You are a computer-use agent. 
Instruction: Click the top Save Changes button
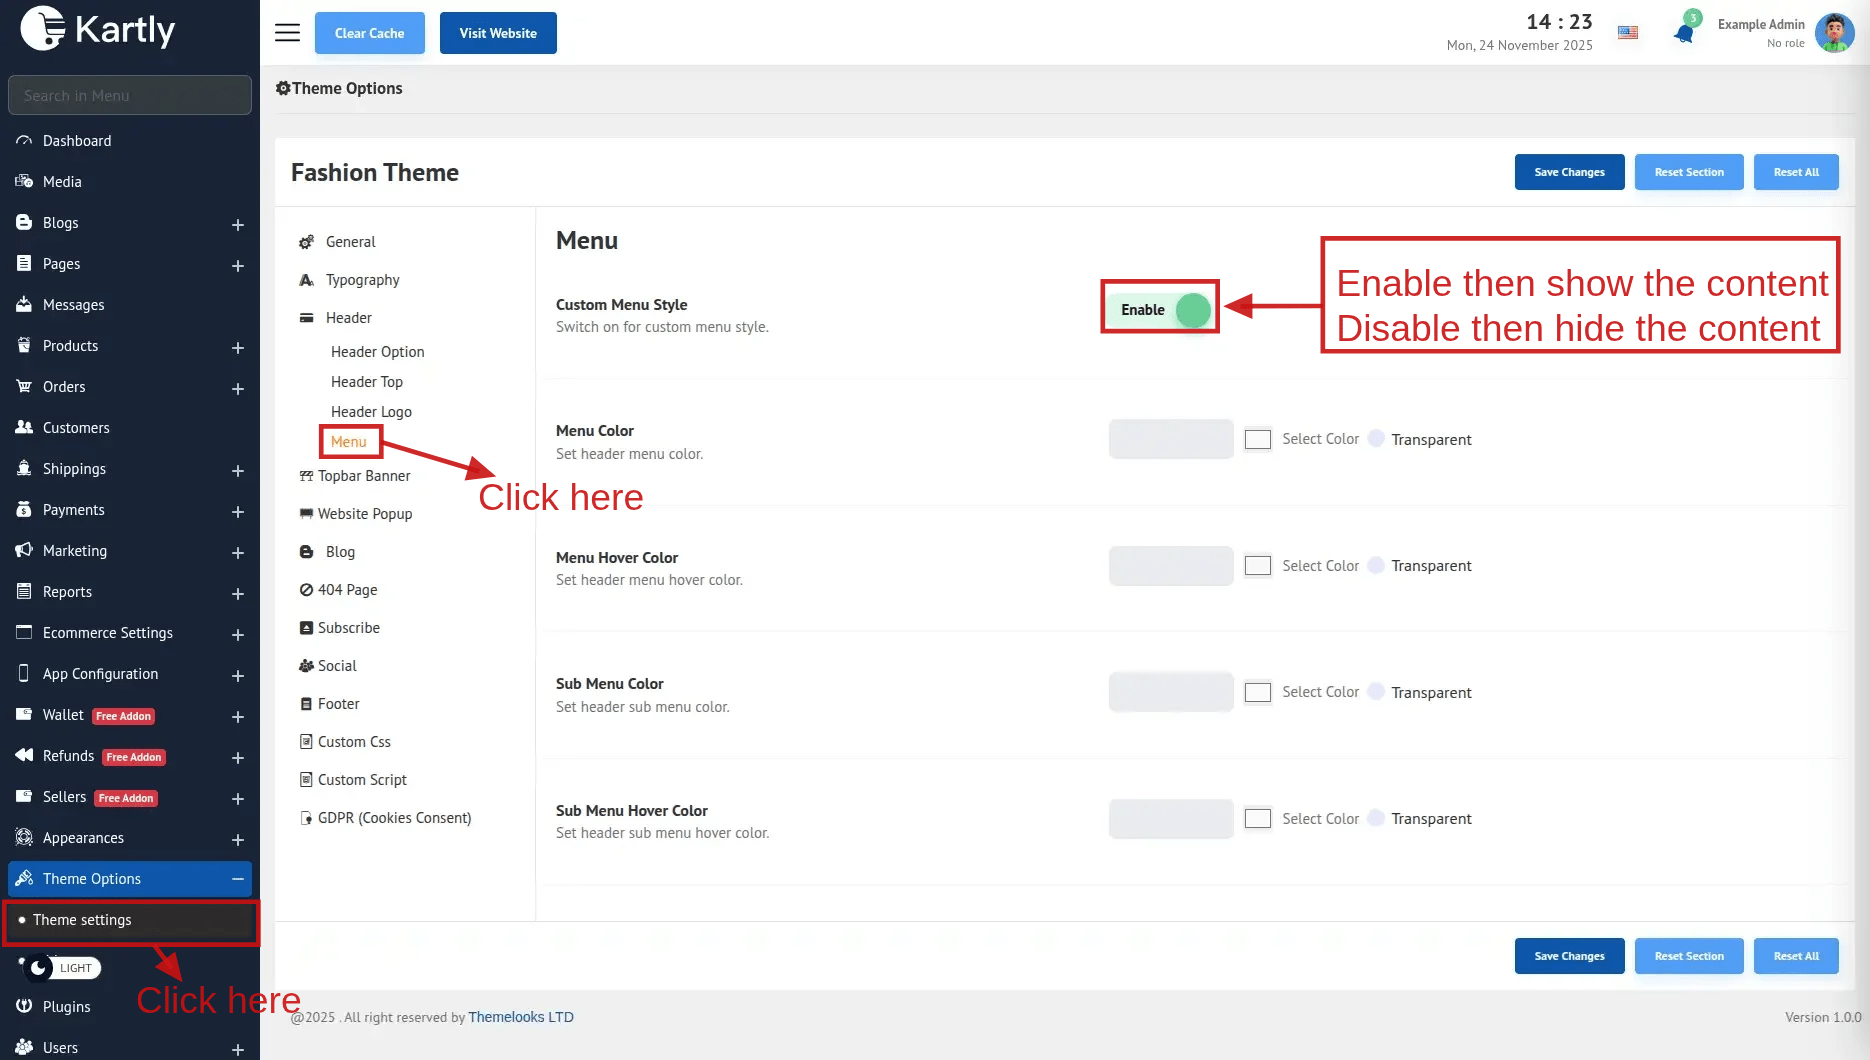[x=1569, y=172]
